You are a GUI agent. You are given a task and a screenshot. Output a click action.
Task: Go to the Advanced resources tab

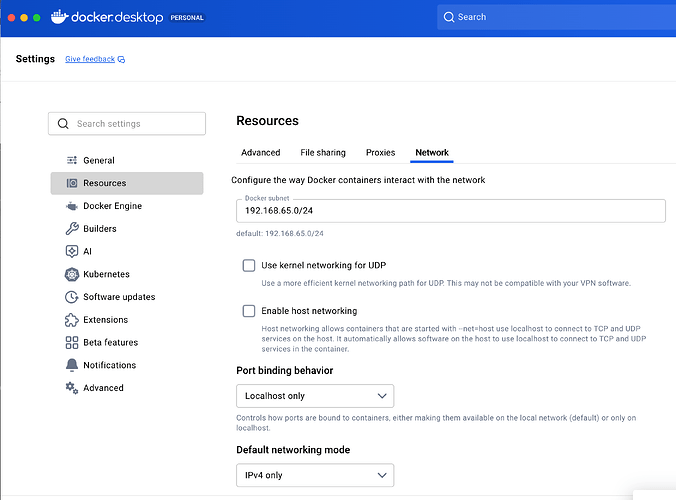pos(260,153)
